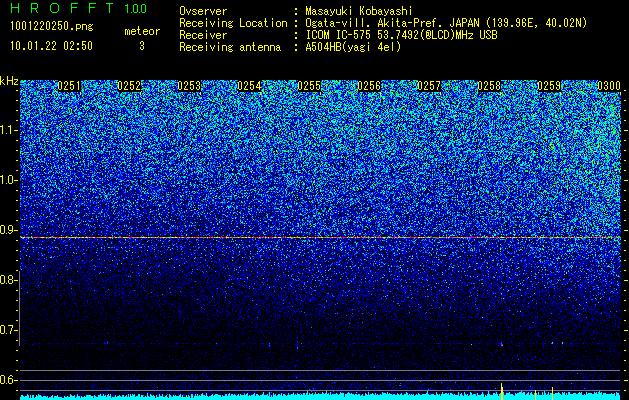Click the tallest yellow spike in bottom power graph

[502, 391]
